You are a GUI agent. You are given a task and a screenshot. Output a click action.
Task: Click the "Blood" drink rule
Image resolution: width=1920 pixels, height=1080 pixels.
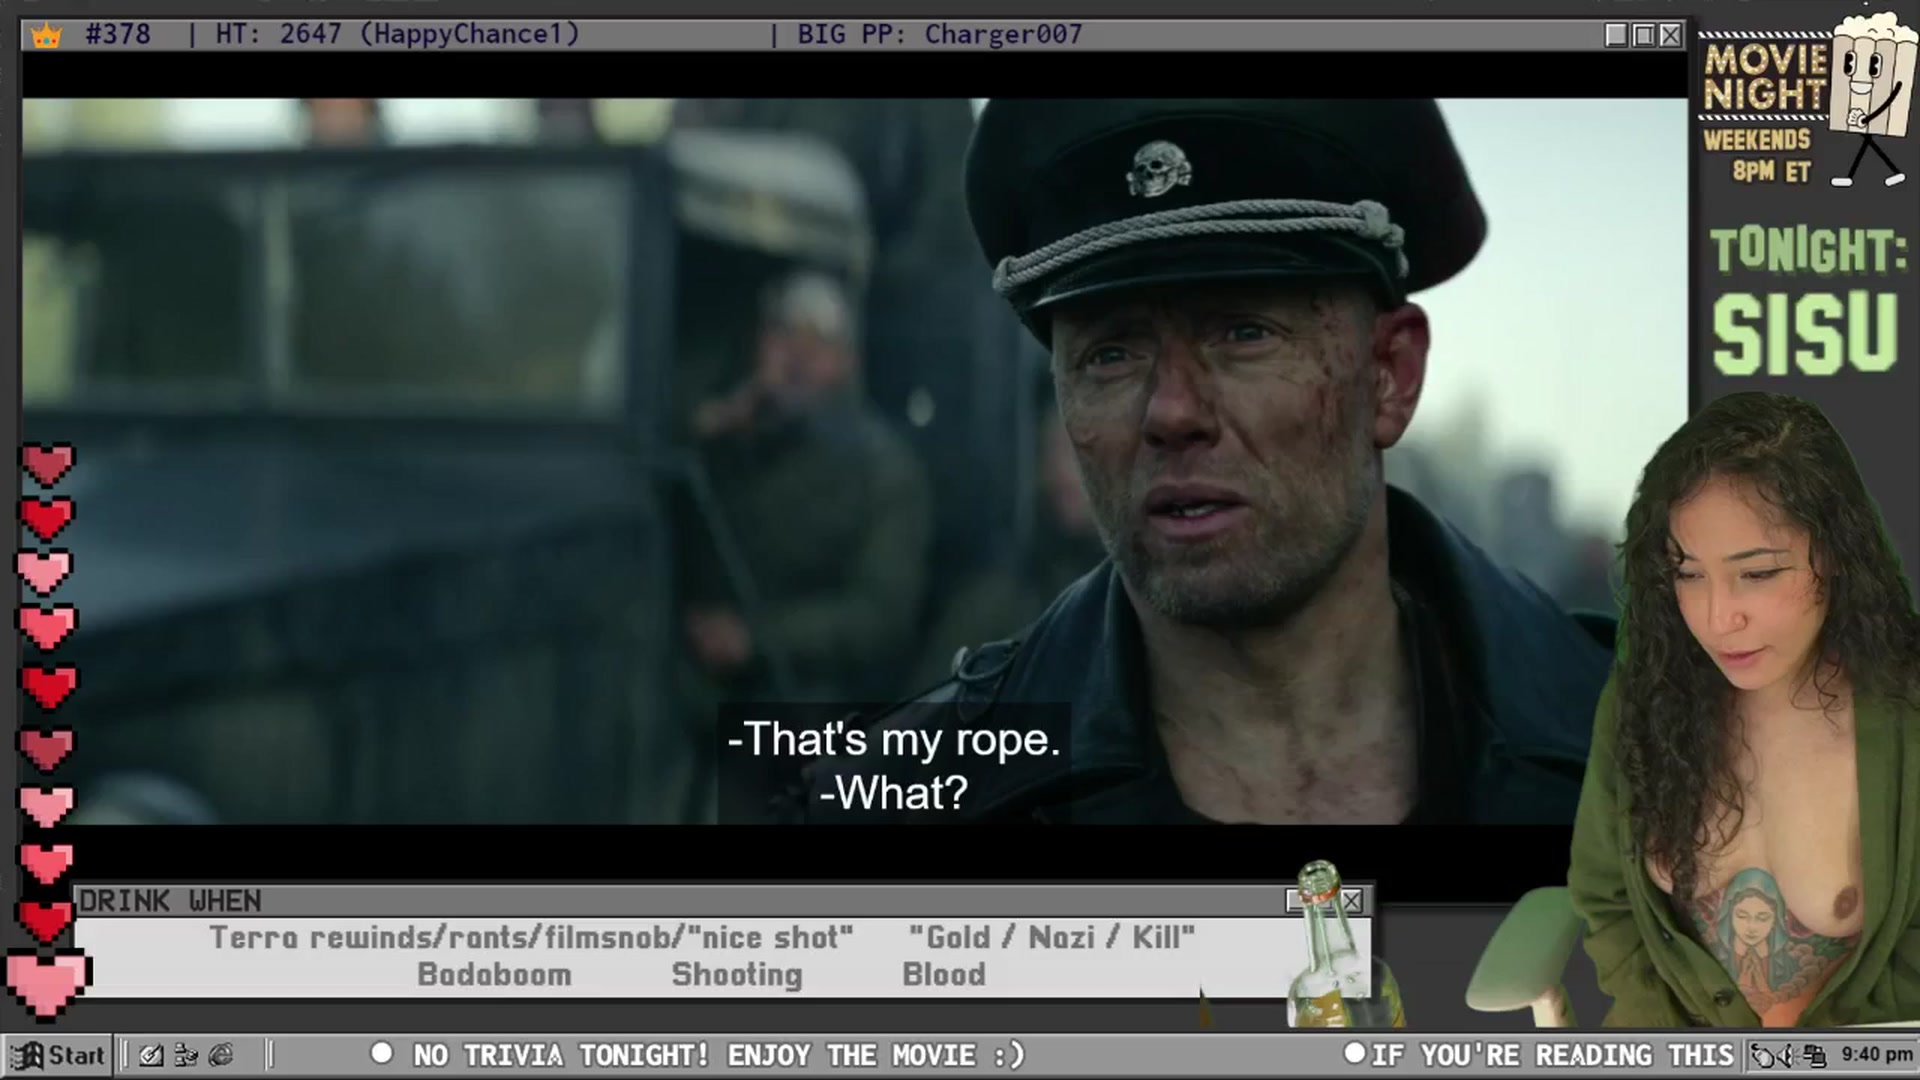tap(944, 974)
